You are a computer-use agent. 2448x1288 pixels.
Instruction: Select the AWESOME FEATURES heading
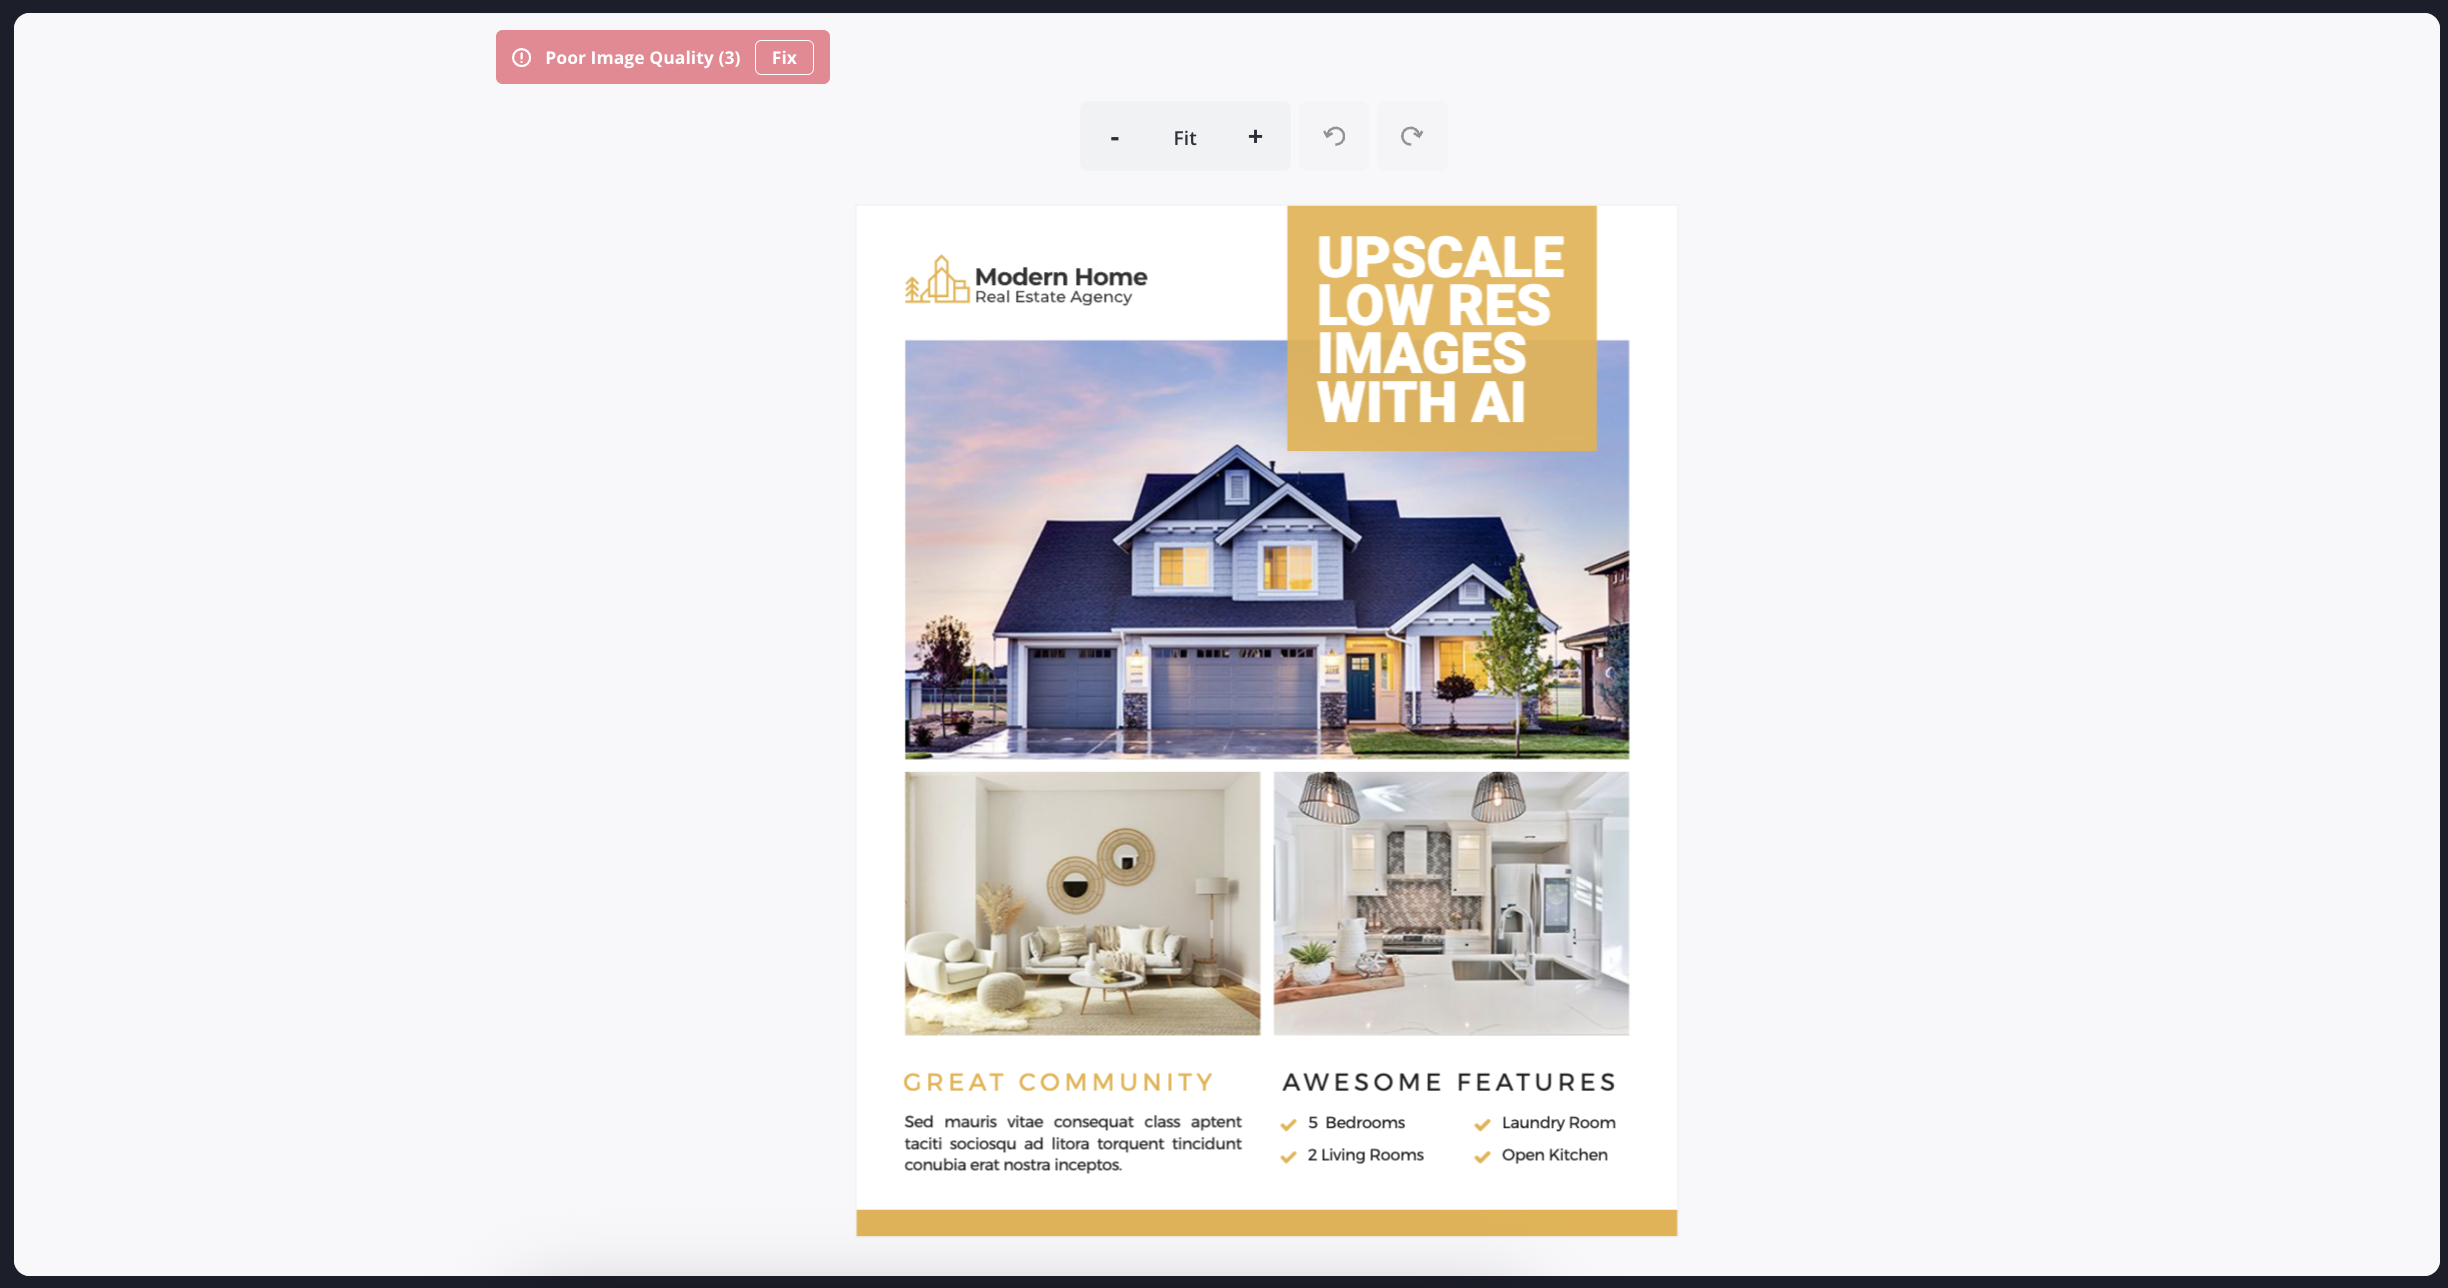tap(1447, 1081)
